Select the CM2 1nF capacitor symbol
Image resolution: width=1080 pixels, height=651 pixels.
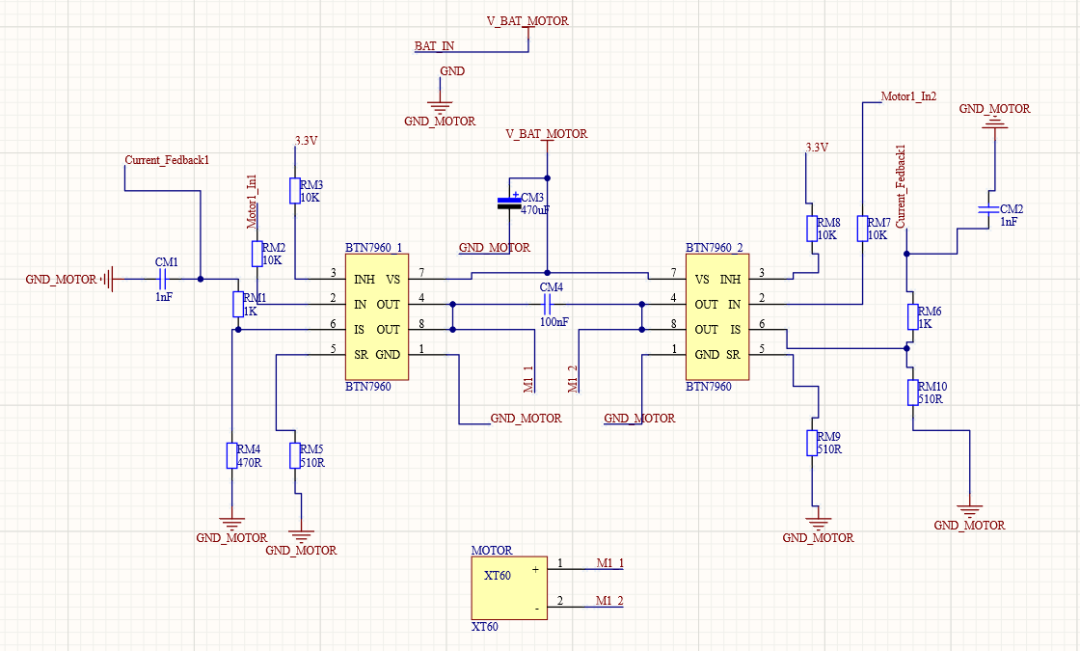988,209
